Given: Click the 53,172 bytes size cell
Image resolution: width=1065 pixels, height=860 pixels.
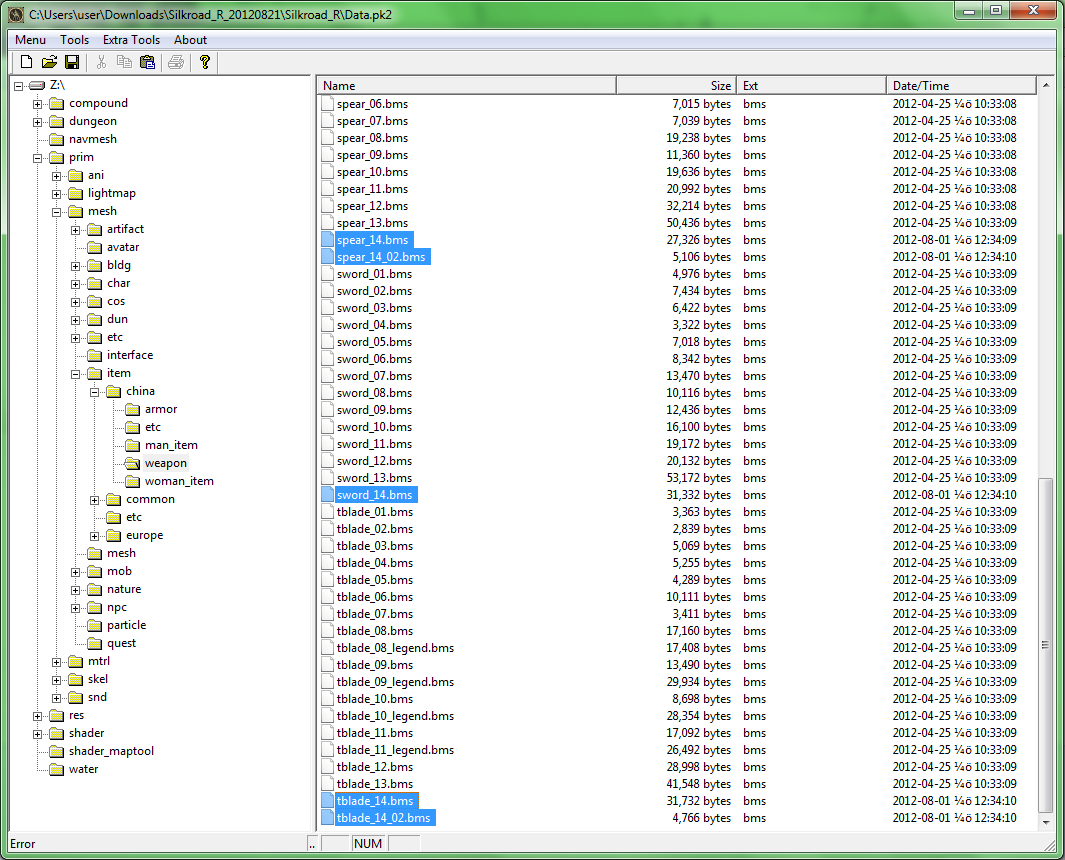Looking at the screenshot, I should pyautogui.click(x=698, y=478).
